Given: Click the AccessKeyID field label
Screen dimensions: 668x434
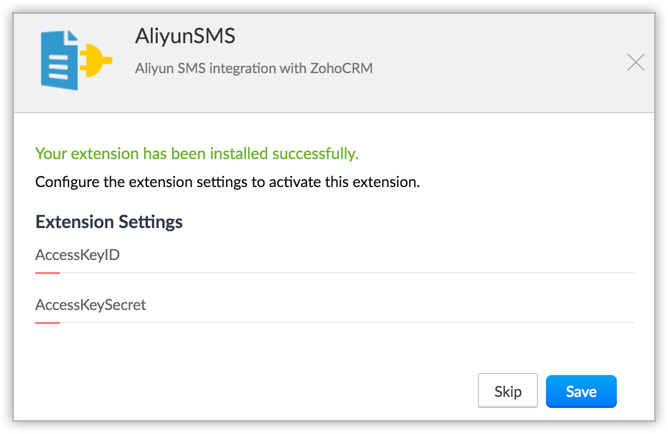Looking at the screenshot, I should pyautogui.click(x=78, y=255).
